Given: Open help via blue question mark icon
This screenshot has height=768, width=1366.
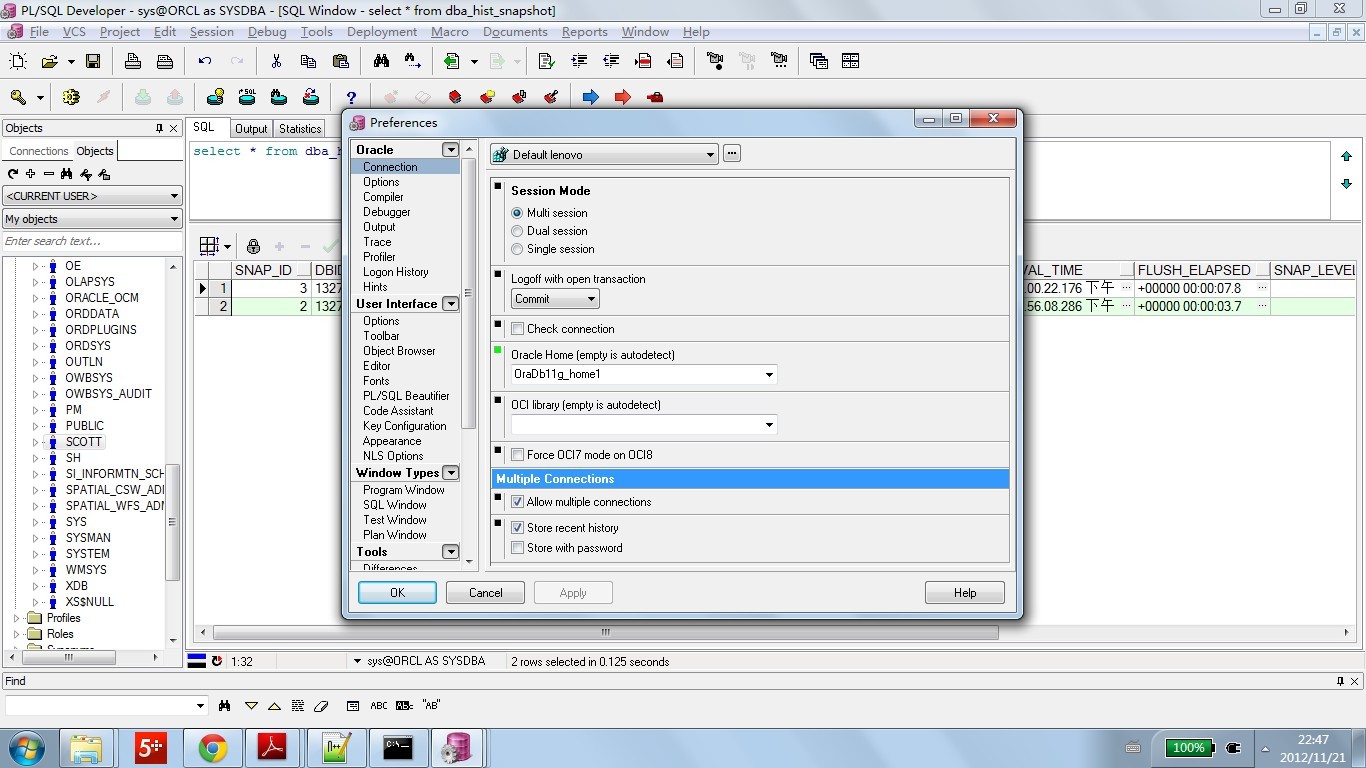Looking at the screenshot, I should click(x=351, y=97).
